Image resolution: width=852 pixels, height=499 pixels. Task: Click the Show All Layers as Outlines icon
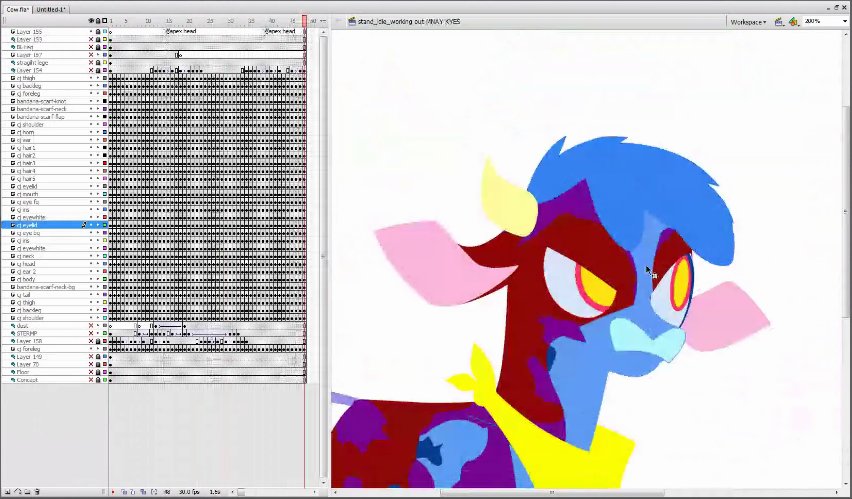click(105, 21)
